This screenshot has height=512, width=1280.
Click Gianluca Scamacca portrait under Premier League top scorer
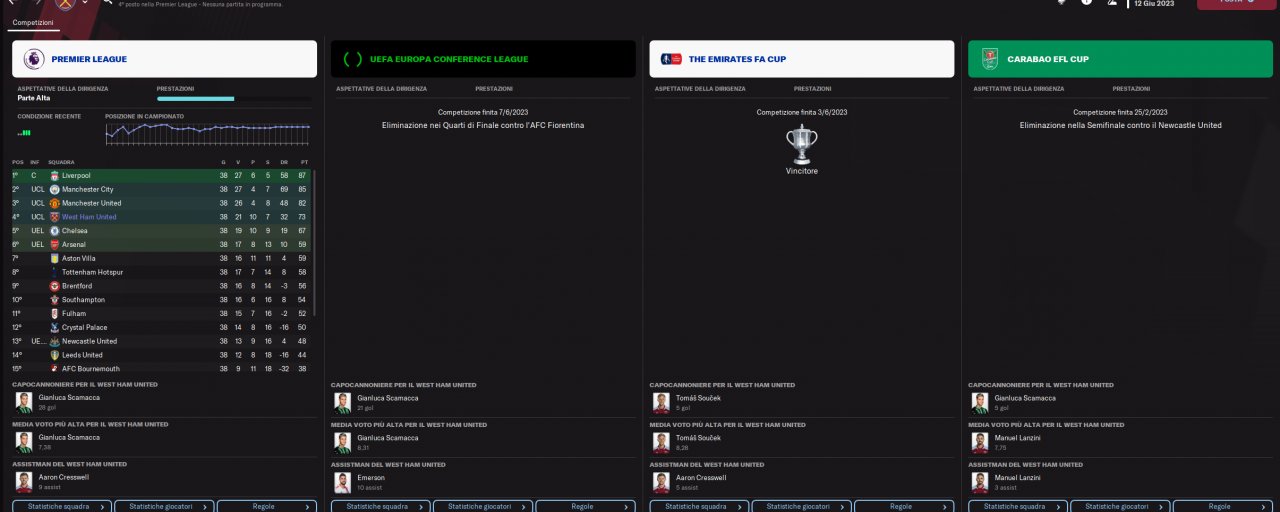coord(23,402)
